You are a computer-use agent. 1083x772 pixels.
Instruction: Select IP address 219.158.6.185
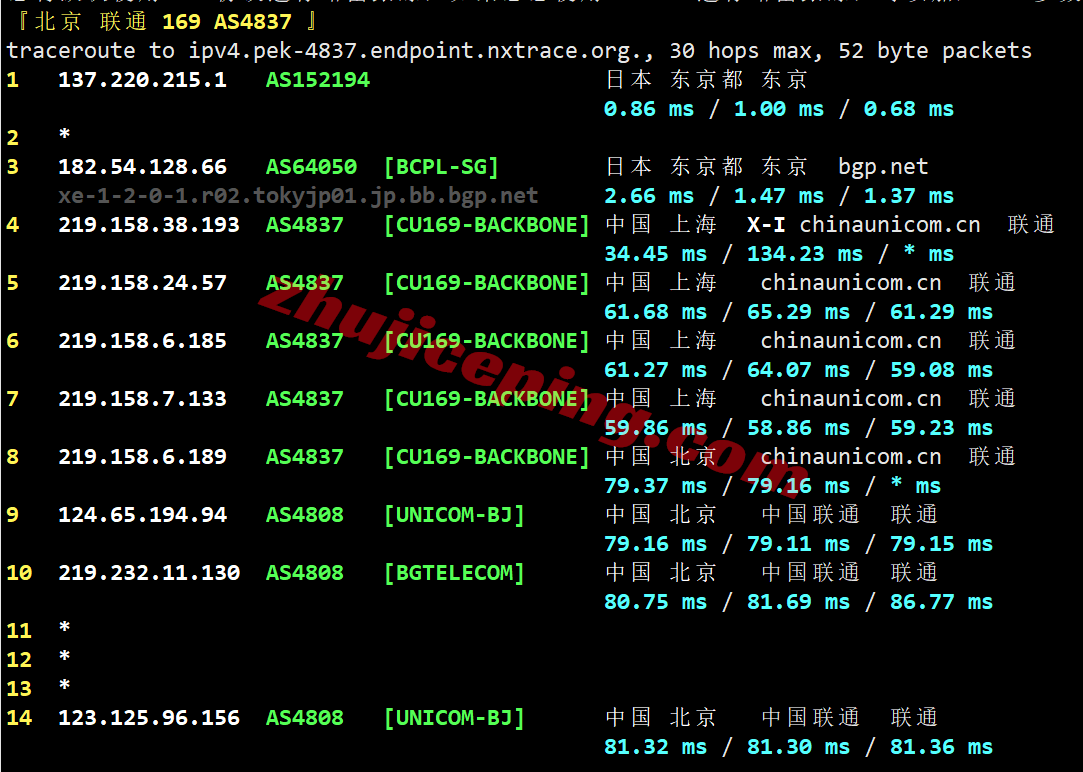(x=142, y=341)
